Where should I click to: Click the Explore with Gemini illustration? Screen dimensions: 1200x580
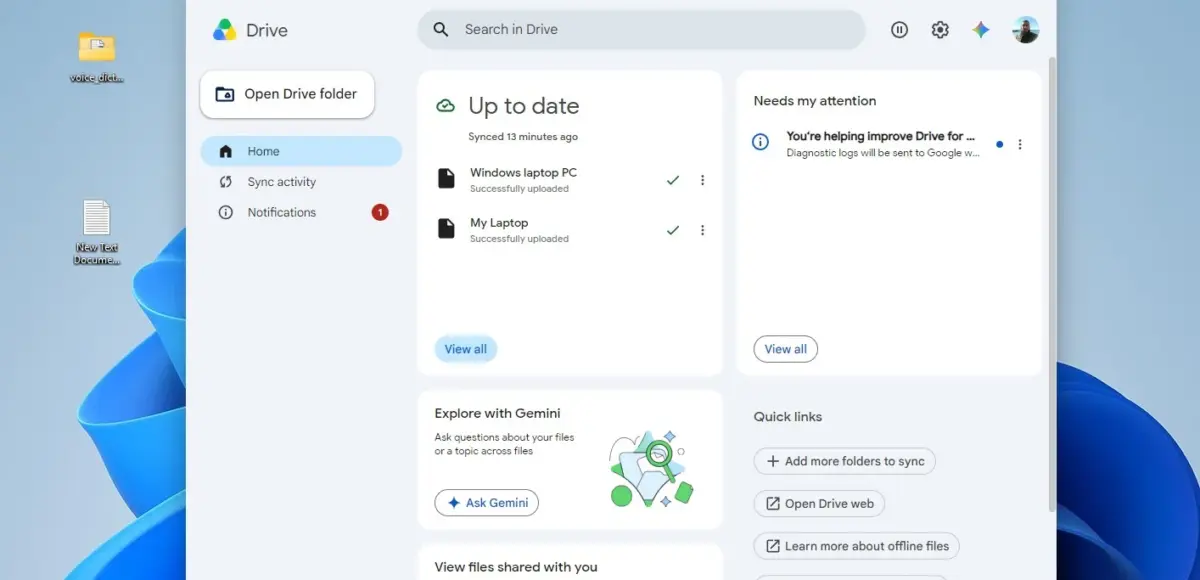(651, 468)
